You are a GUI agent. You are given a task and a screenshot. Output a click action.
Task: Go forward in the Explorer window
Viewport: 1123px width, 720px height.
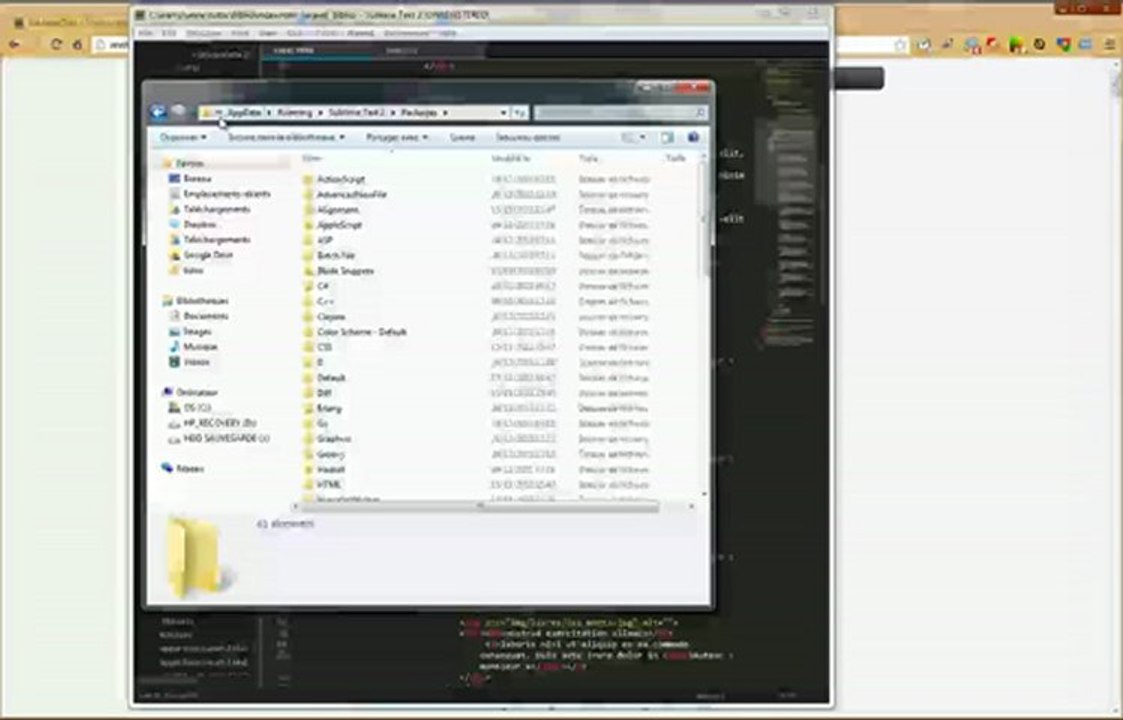tap(179, 112)
